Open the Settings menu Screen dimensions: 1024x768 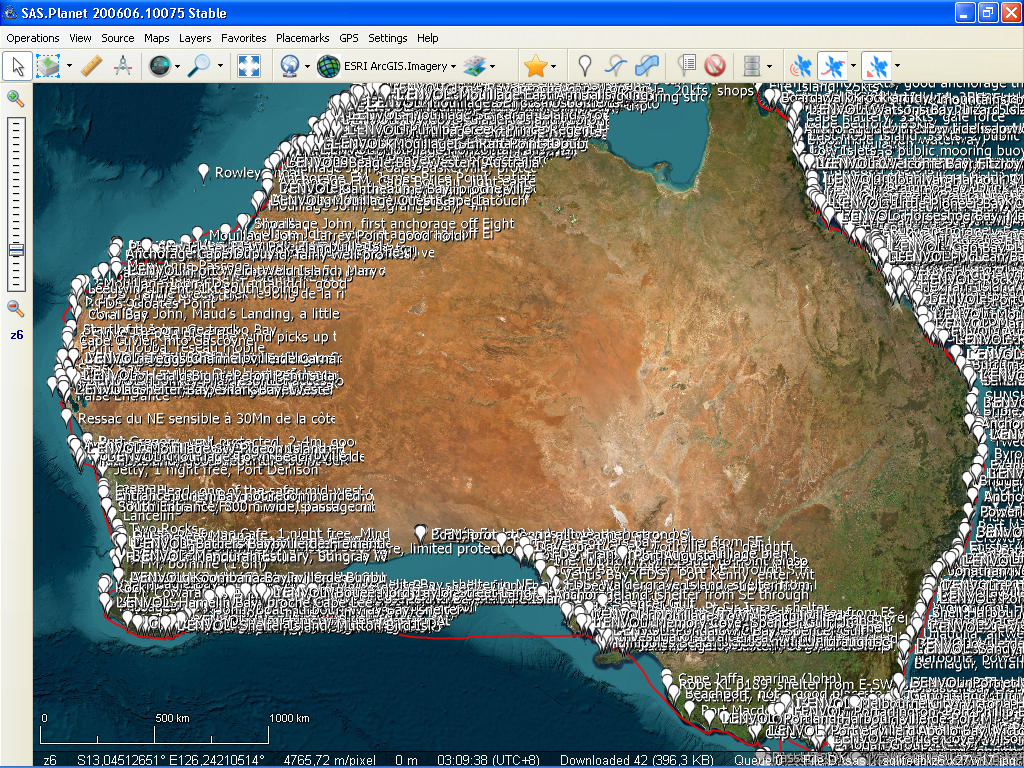(388, 38)
